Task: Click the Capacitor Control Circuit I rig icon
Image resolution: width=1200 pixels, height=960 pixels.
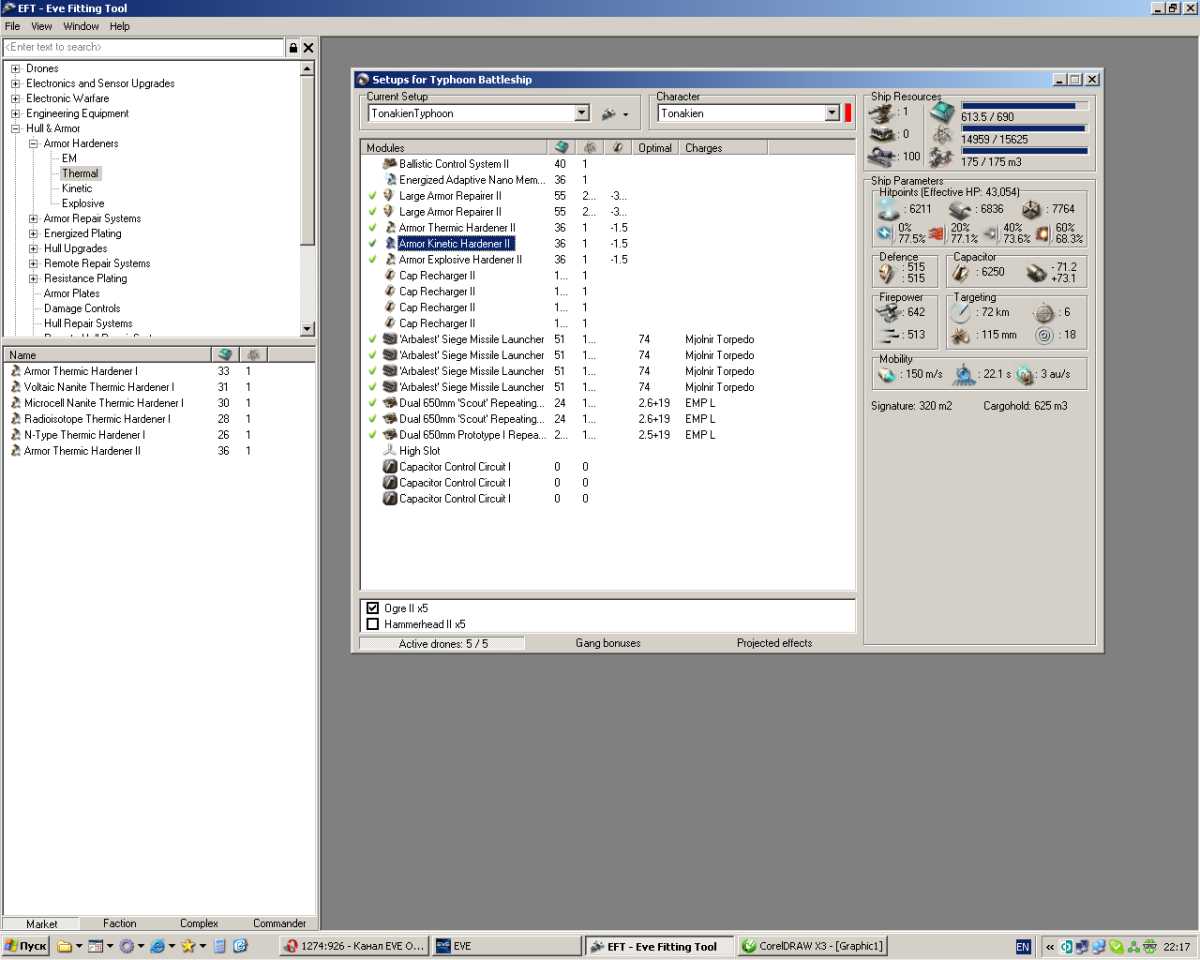Action: point(390,467)
